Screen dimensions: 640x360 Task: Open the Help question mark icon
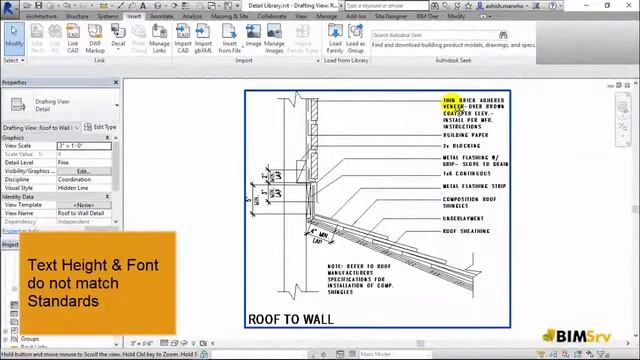(x=552, y=6)
